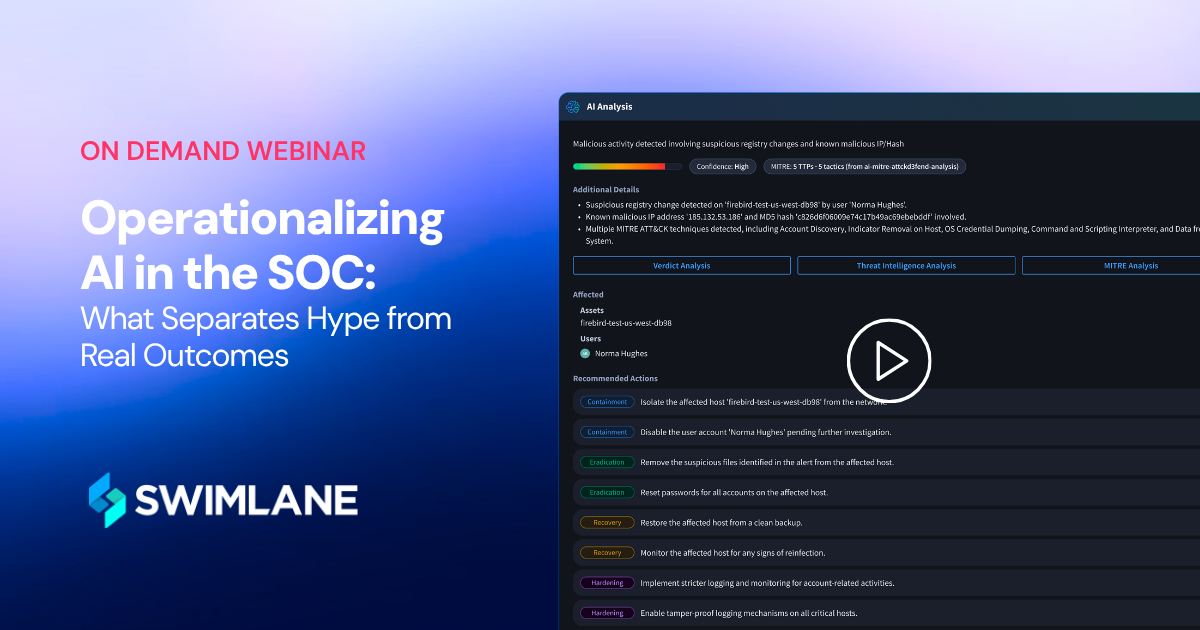The width and height of the screenshot is (1200, 630).
Task: Click Containment tag on Isolate host action
Action: tap(607, 402)
